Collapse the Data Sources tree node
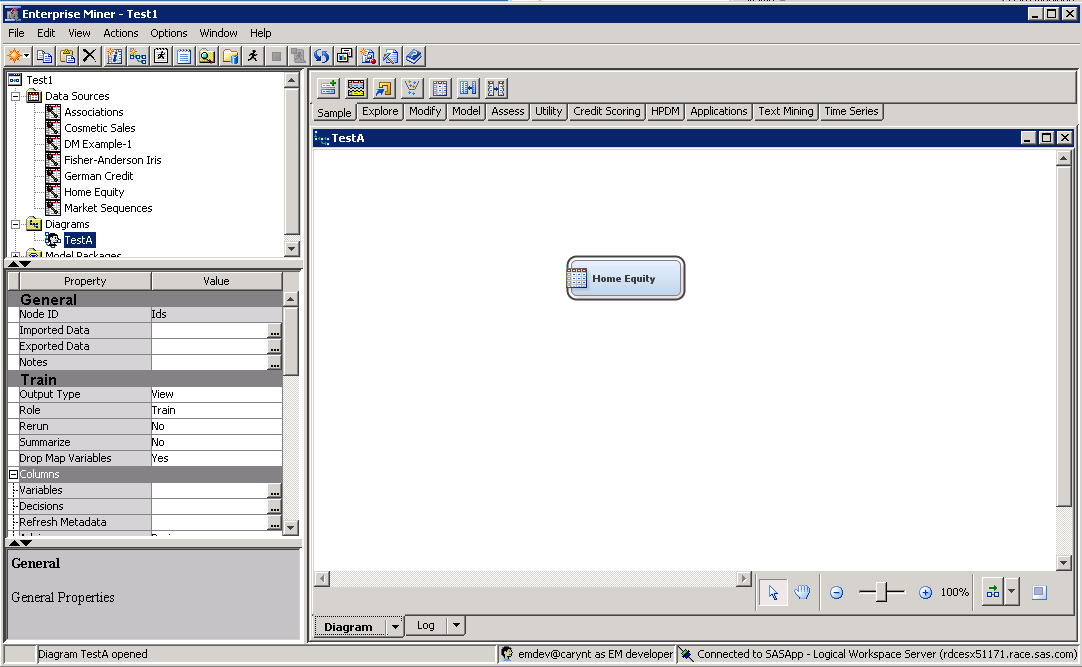 click(x=16, y=96)
